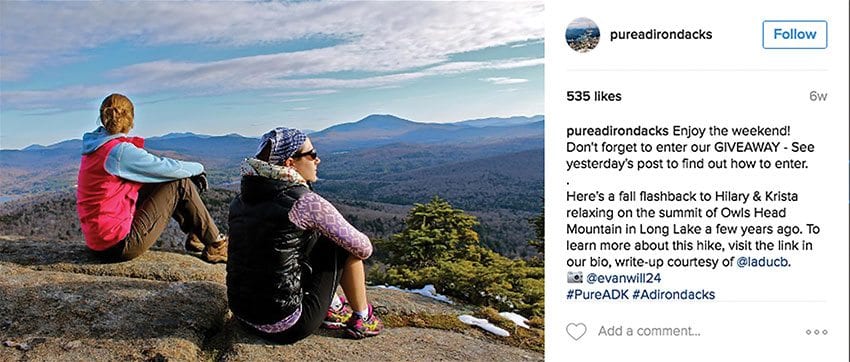The width and height of the screenshot is (850, 362).
Task: Open the three-dot more options menu
Action: coord(816,332)
